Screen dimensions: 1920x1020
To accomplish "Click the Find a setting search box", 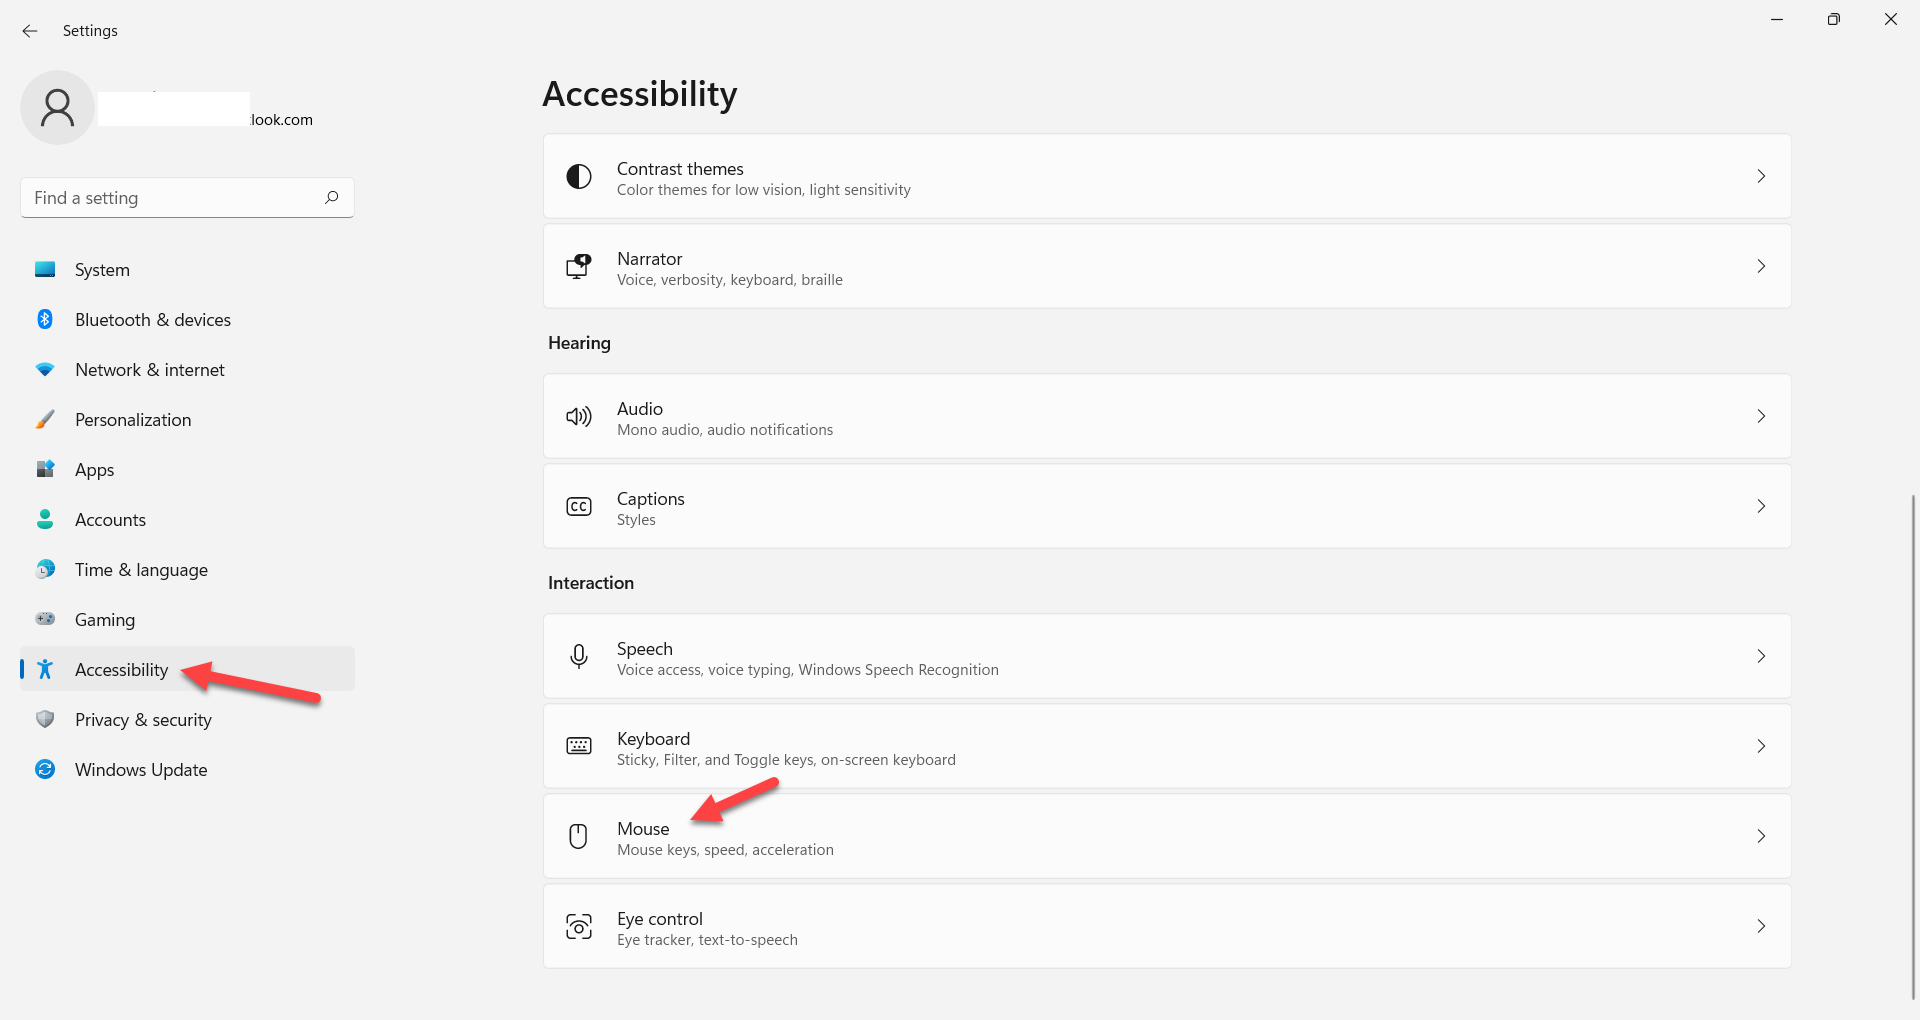I will (175, 198).
